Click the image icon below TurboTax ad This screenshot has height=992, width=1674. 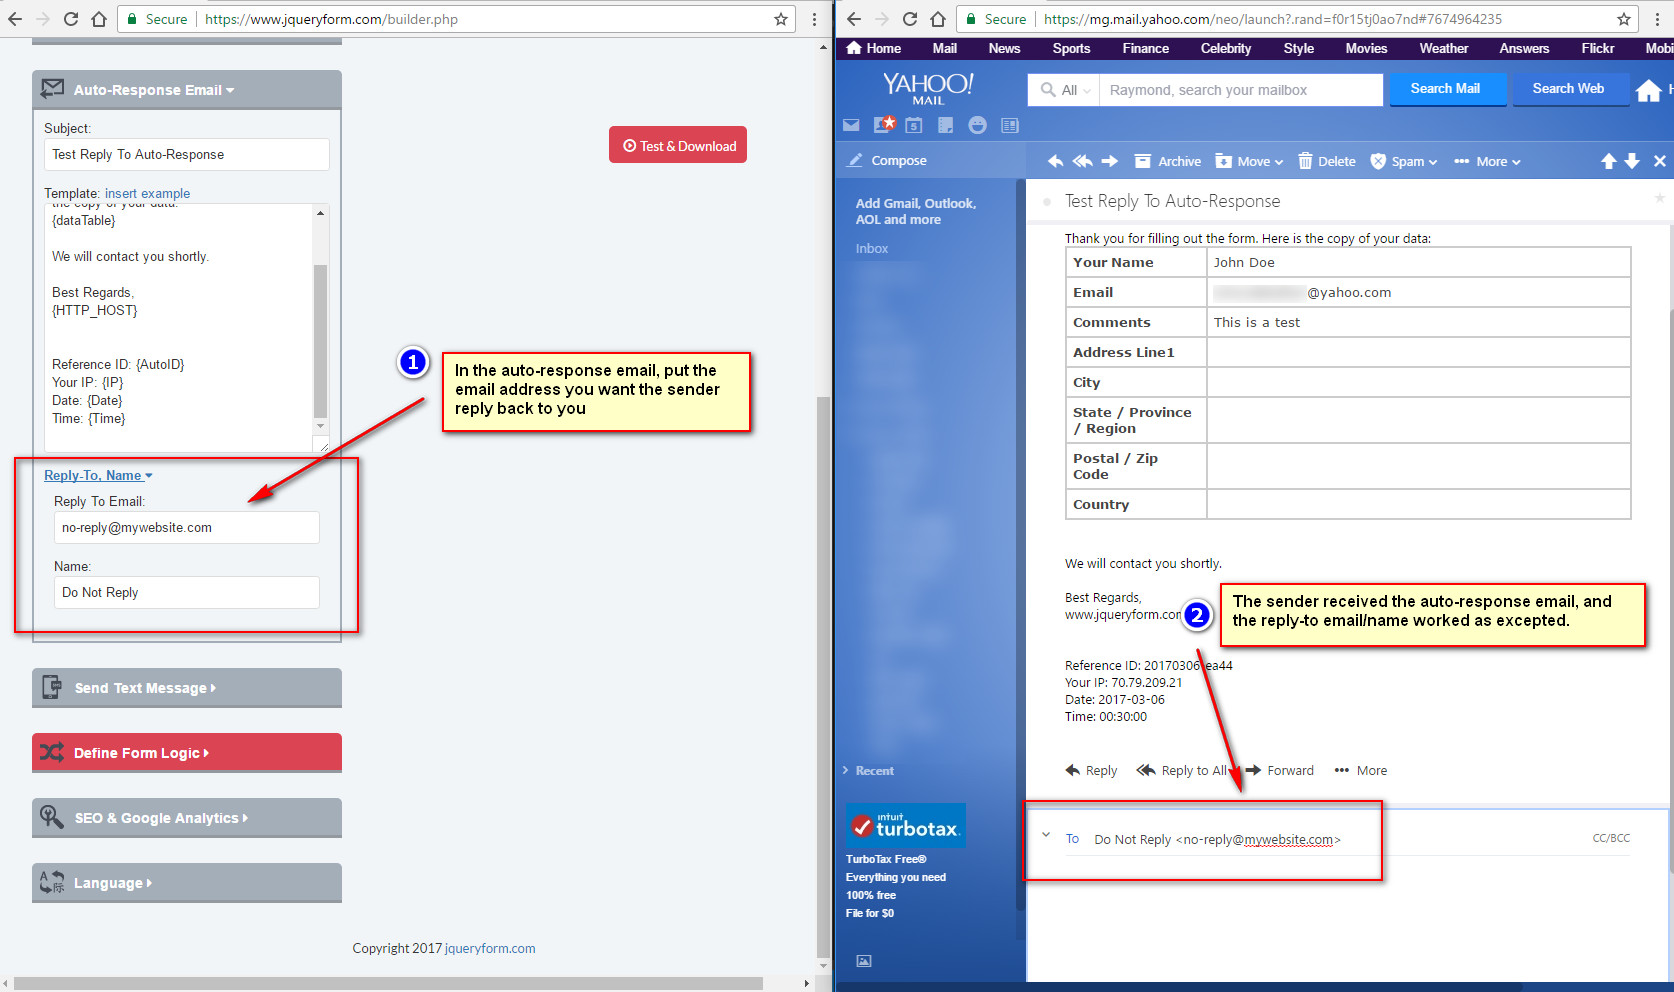coord(864,961)
